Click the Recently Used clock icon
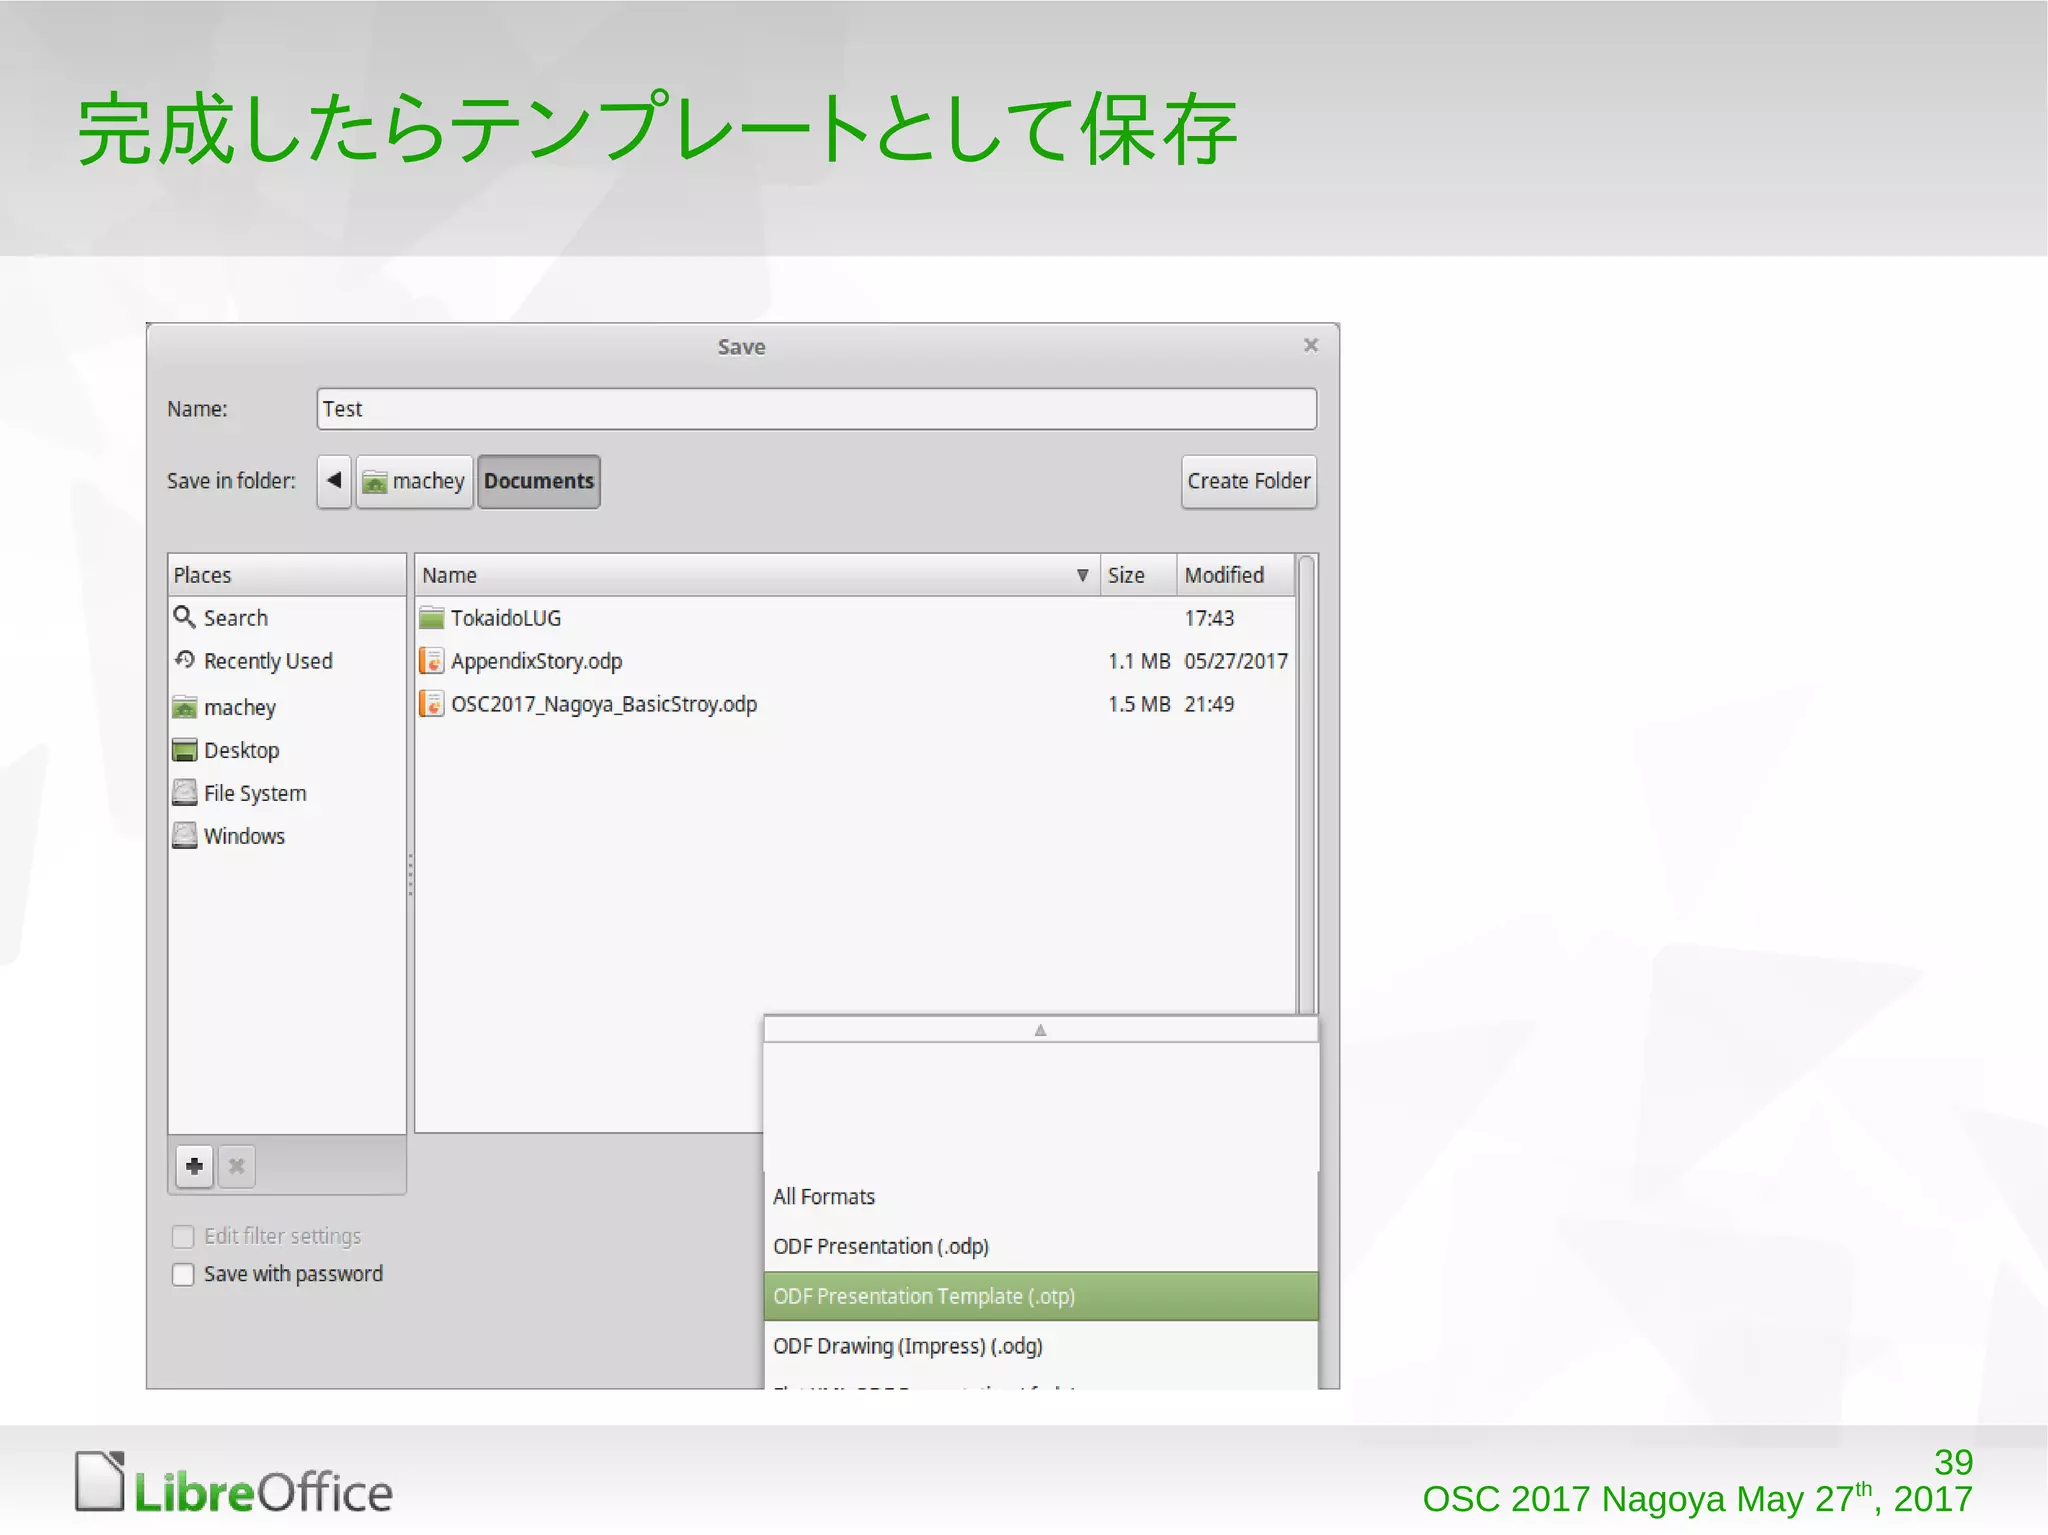The height and width of the screenshot is (1535, 2048). tap(184, 660)
